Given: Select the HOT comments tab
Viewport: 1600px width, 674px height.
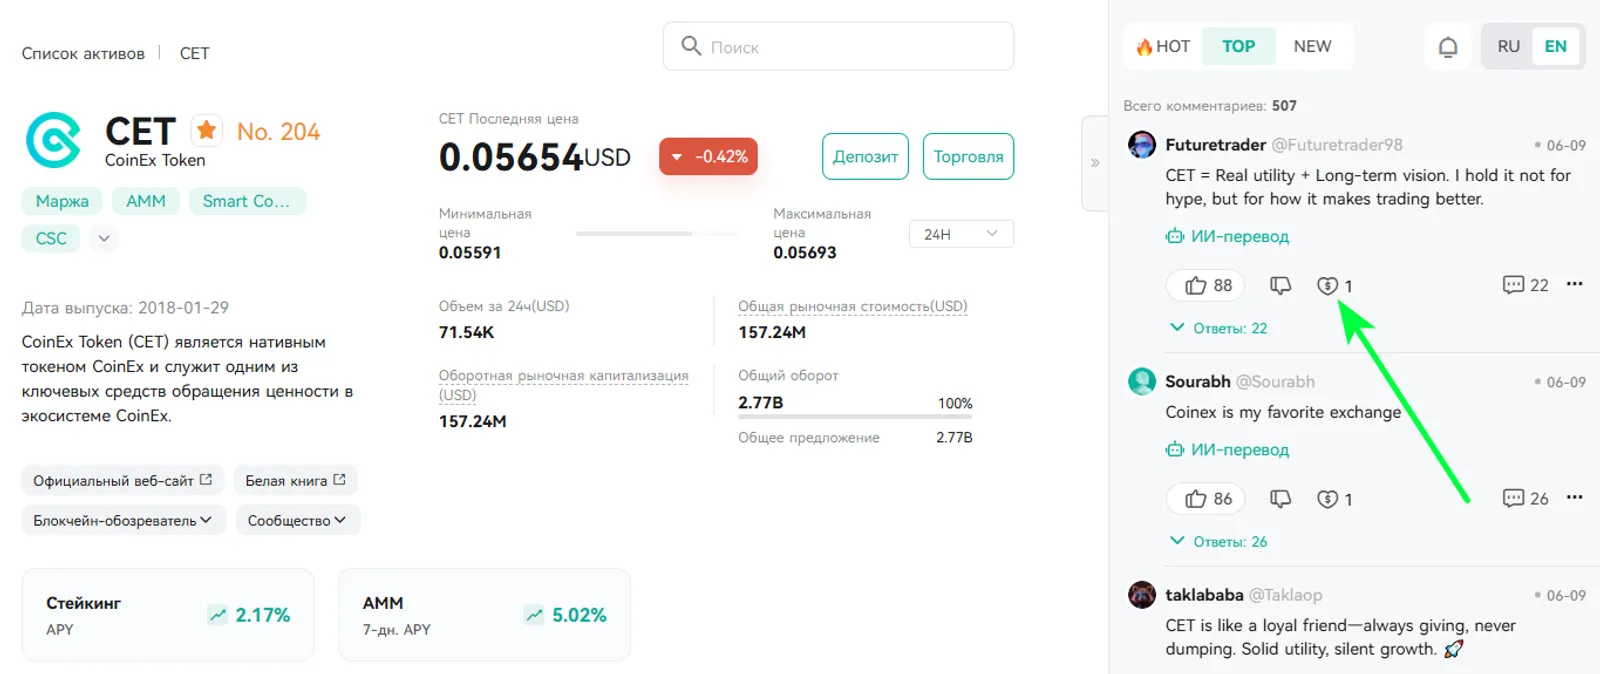Looking at the screenshot, I should [1164, 46].
